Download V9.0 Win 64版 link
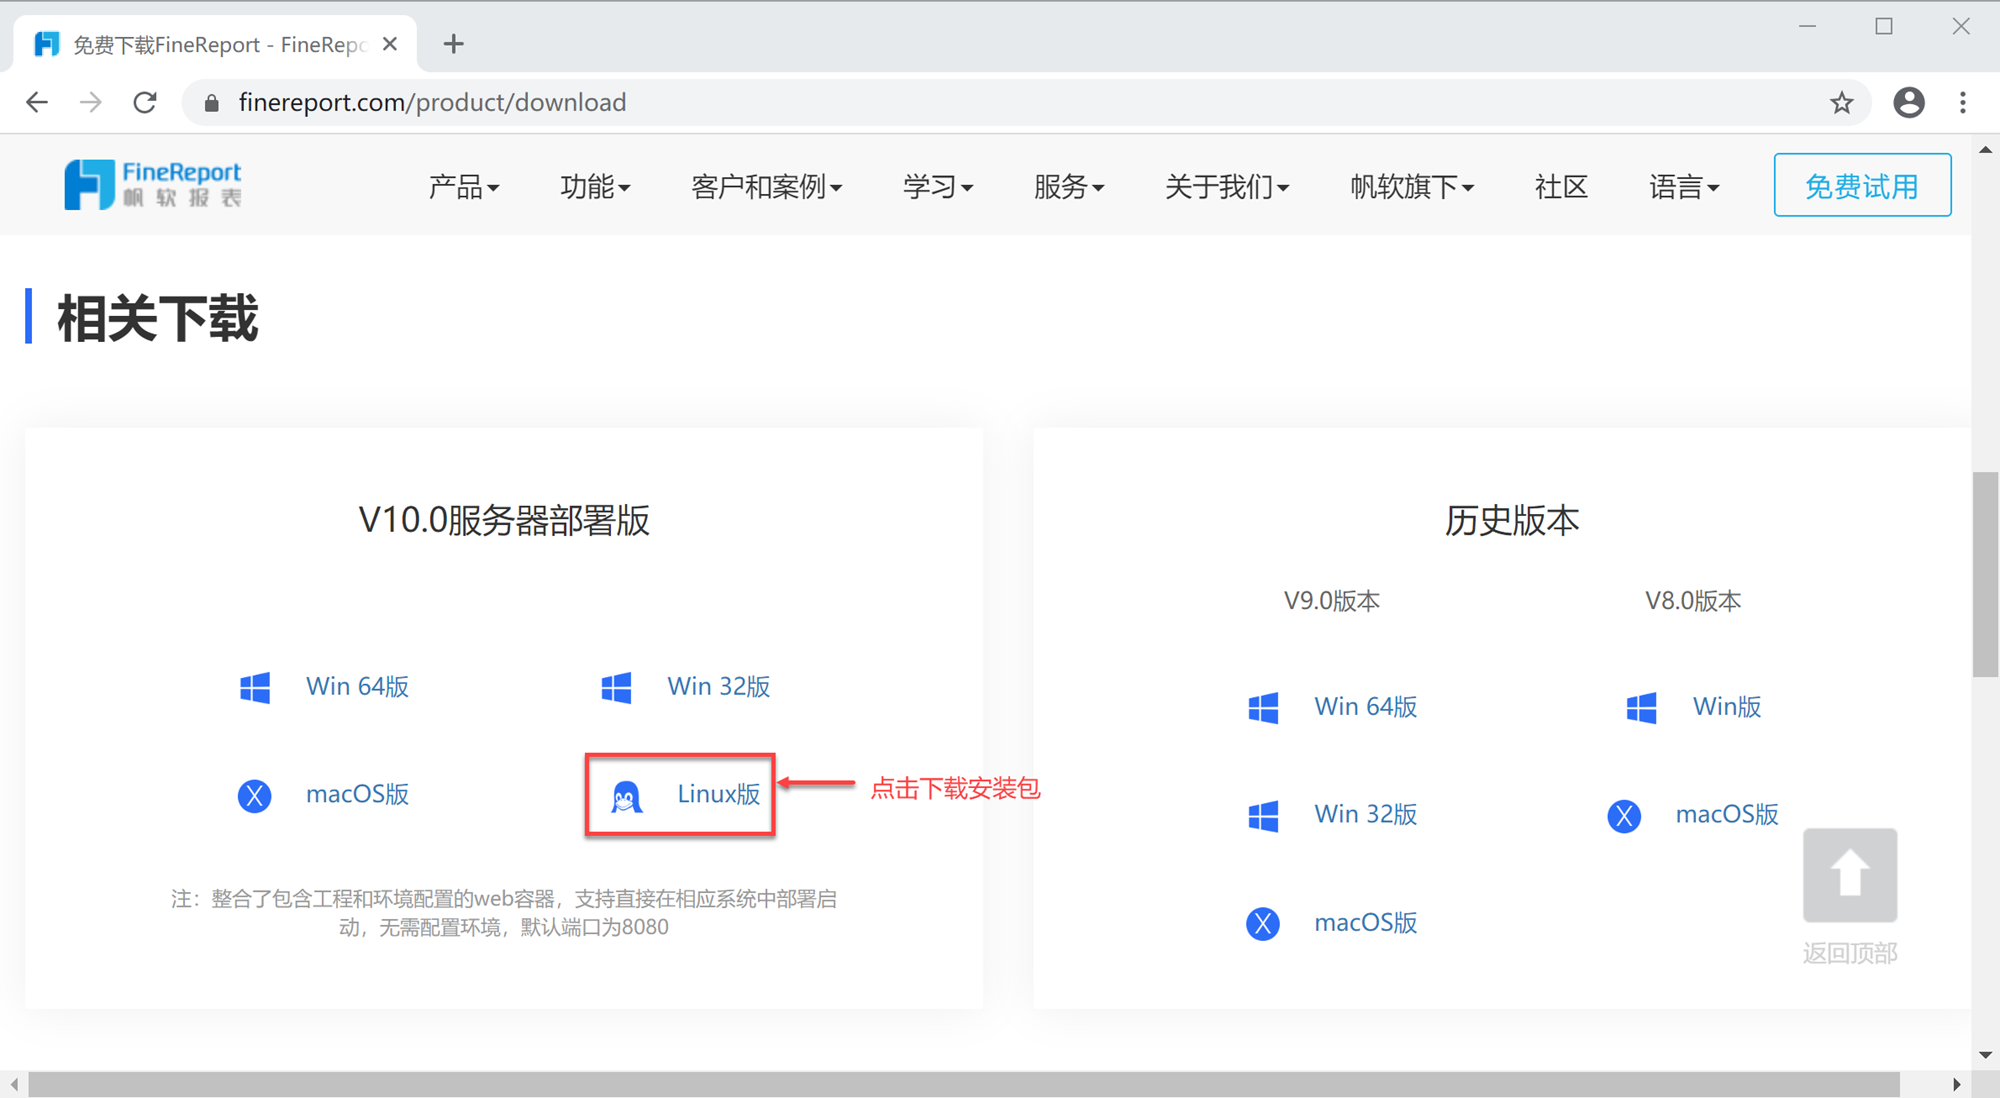 coord(1365,707)
